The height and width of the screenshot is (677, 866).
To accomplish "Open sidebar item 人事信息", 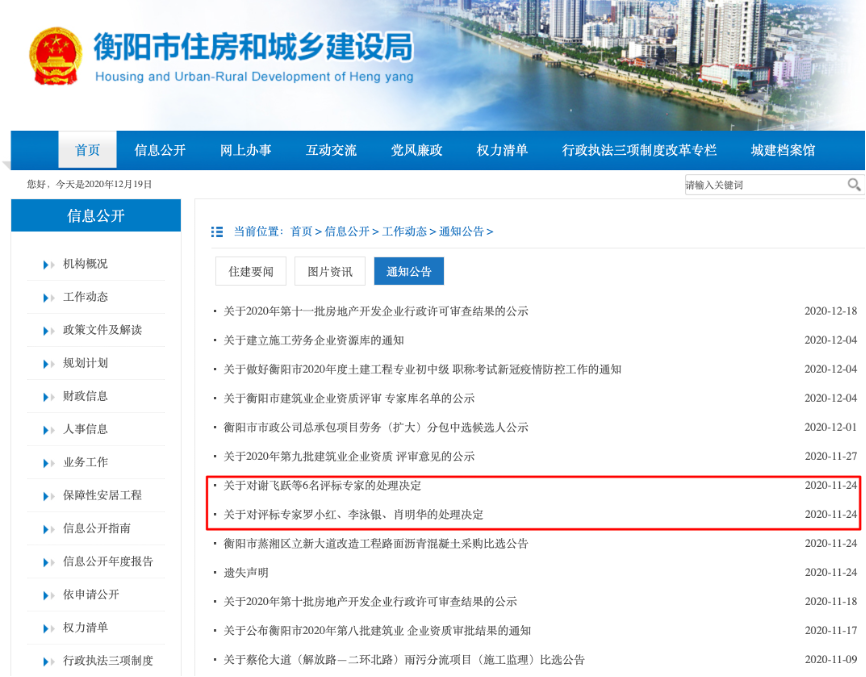I will pos(85,429).
